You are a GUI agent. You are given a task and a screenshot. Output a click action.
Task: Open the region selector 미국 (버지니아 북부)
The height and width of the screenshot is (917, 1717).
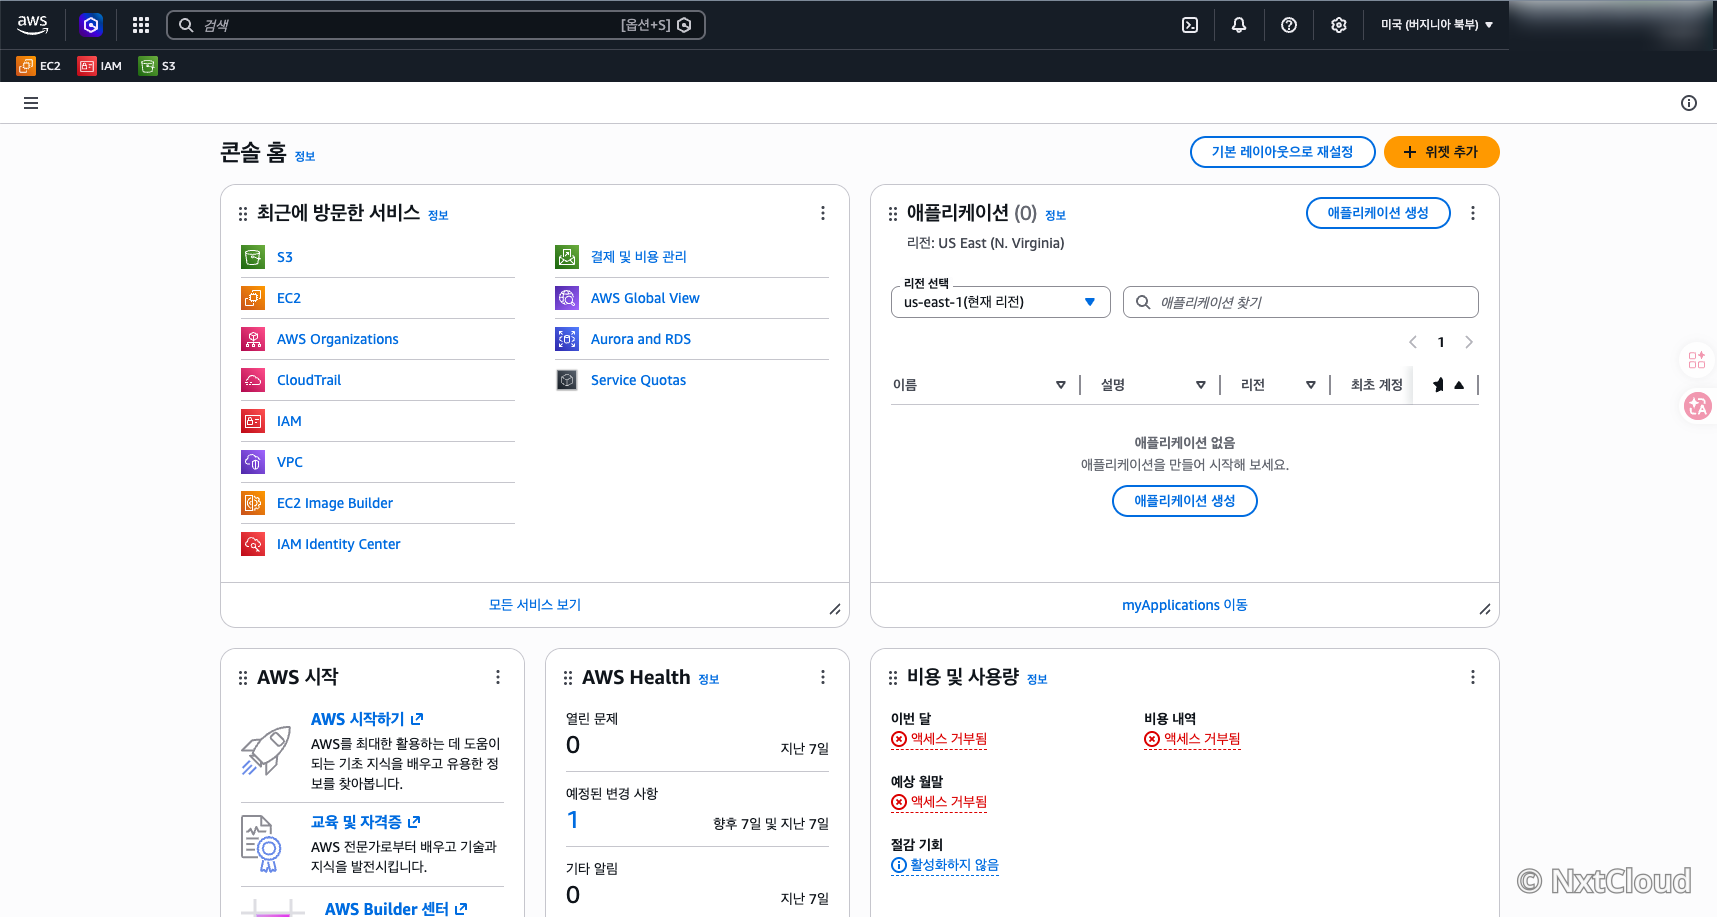coord(1437,25)
